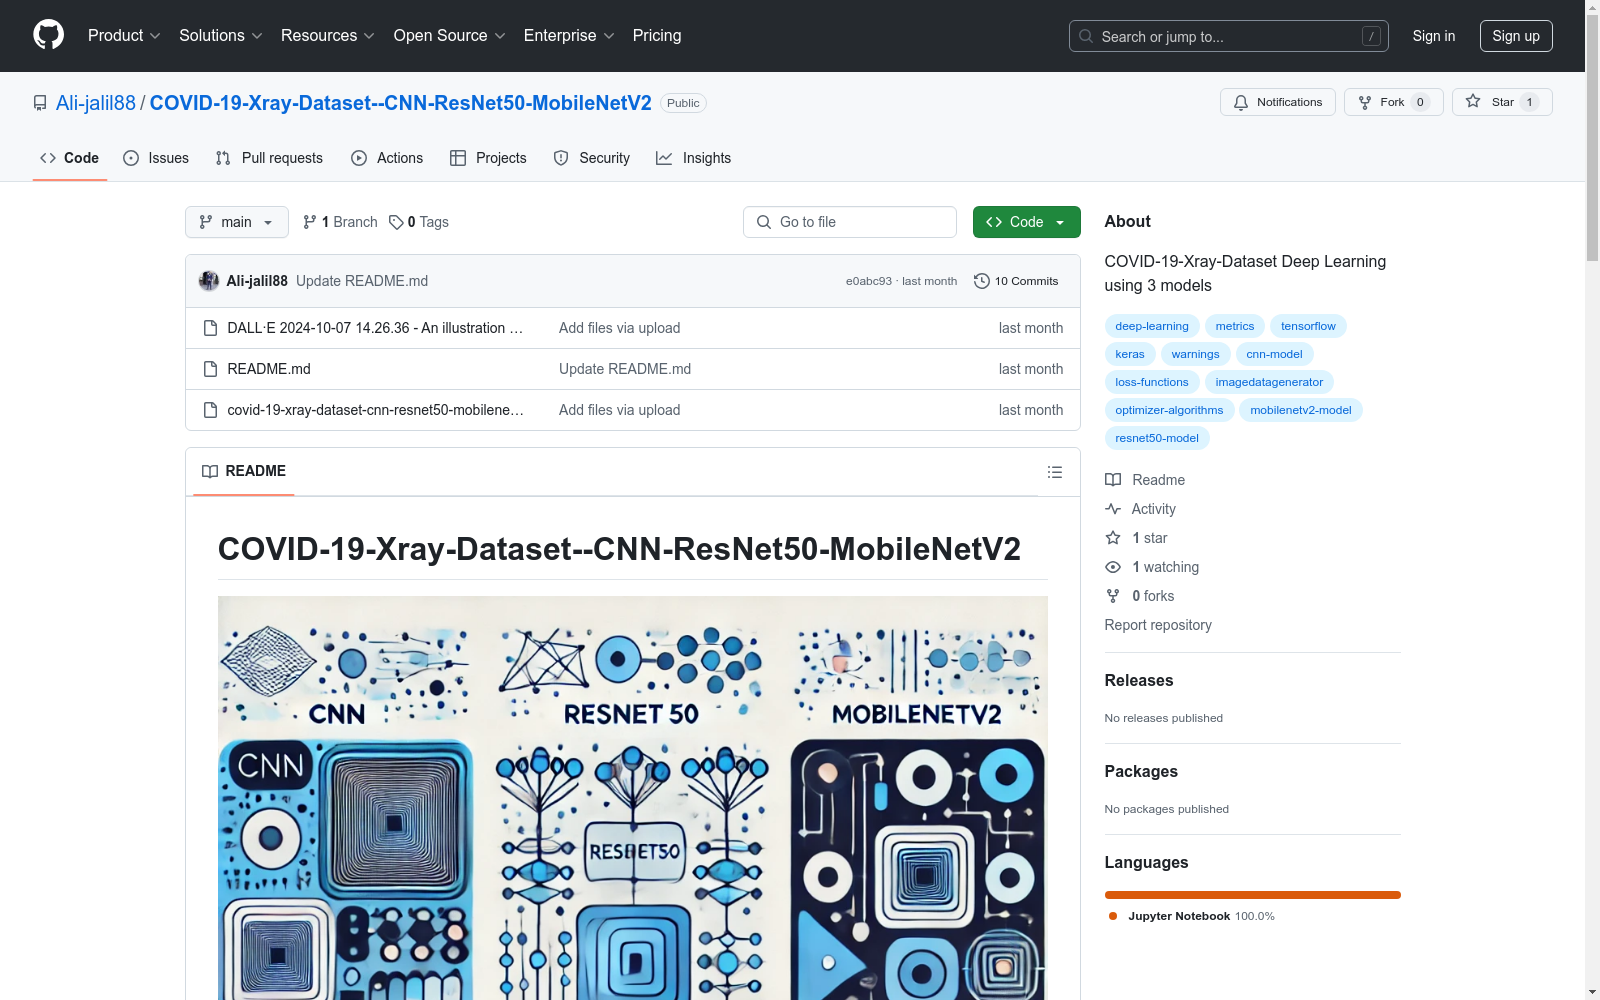Select the README tab
The height and width of the screenshot is (1000, 1600).
pyautogui.click(x=244, y=471)
